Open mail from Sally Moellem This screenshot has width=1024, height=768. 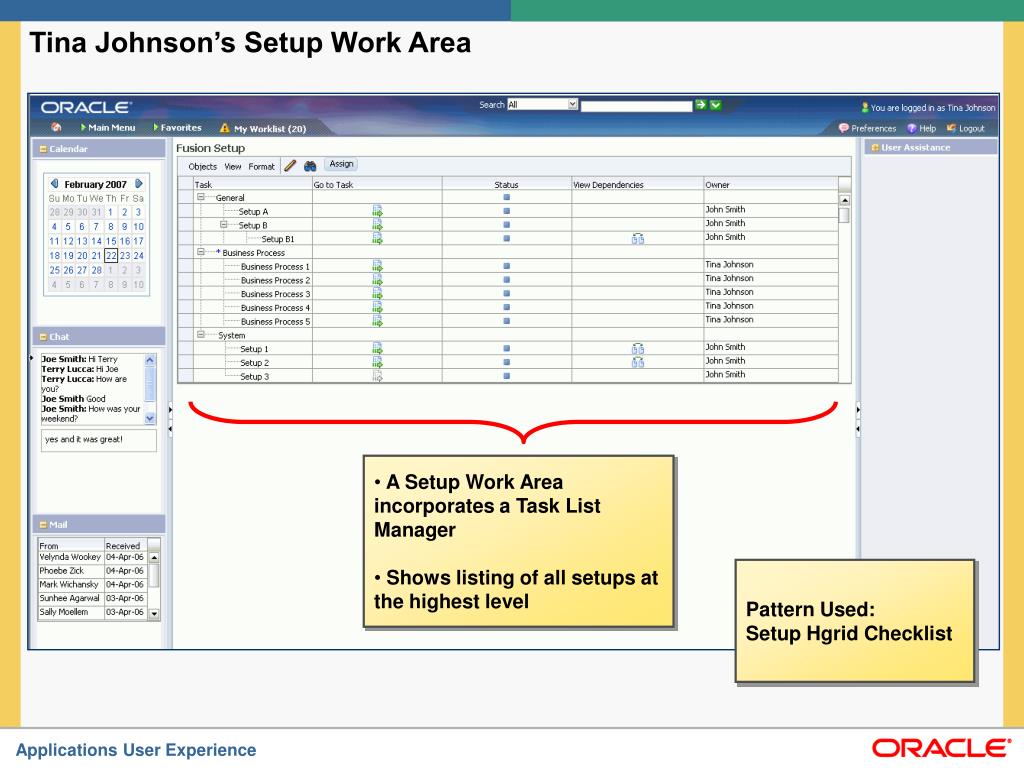(93, 612)
